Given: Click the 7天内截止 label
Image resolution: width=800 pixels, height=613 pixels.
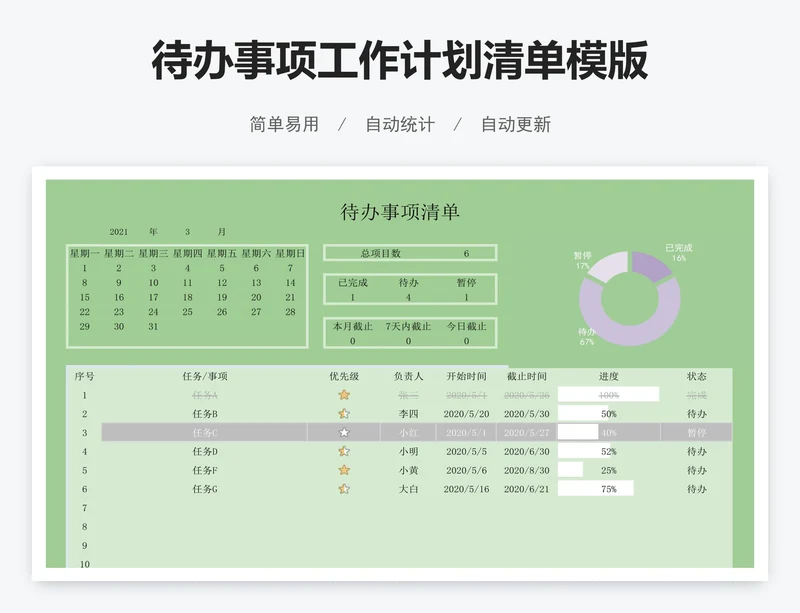Looking at the screenshot, I should click(x=408, y=326).
